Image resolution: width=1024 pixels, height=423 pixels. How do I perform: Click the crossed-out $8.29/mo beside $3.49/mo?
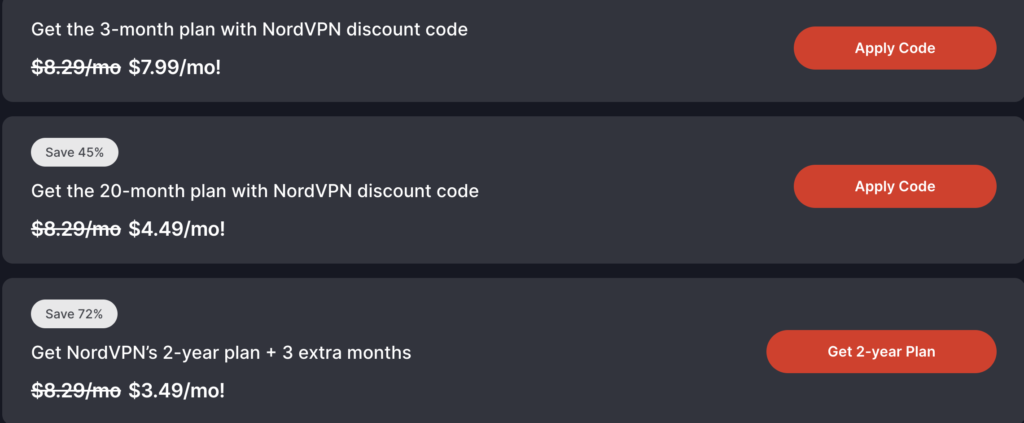pos(76,390)
